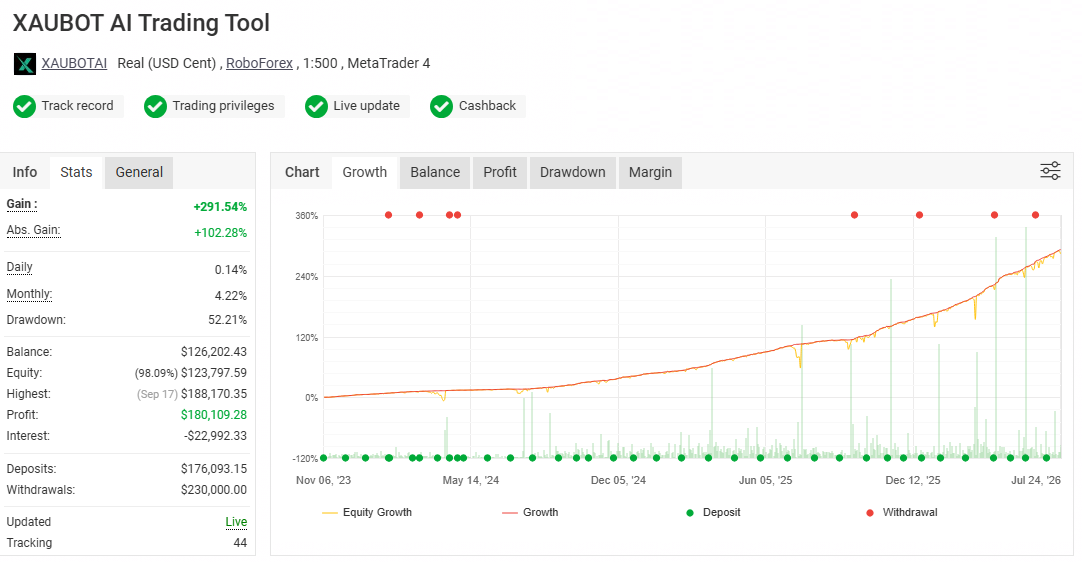1082x562 pixels.
Task: Click the Daily label
Action: click(19, 267)
